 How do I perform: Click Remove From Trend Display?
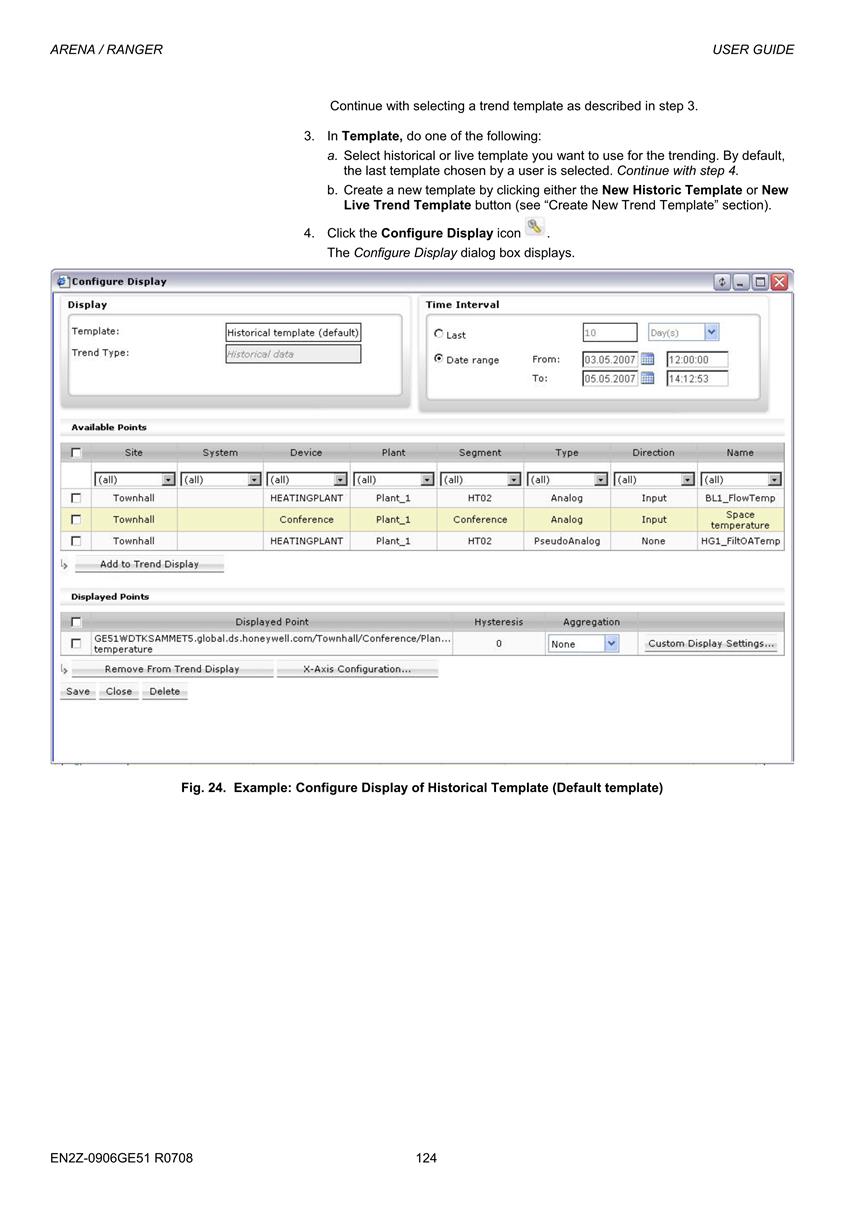172,669
